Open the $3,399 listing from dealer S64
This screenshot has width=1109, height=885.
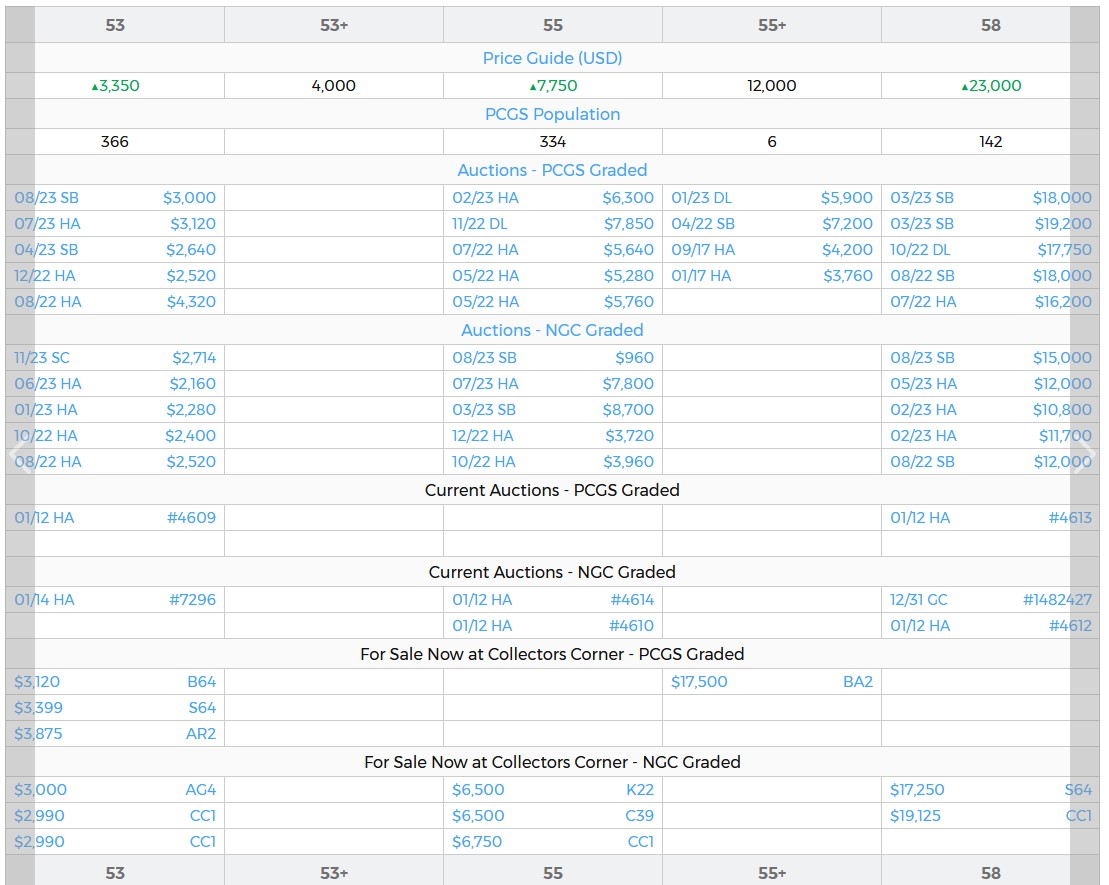coord(115,707)
